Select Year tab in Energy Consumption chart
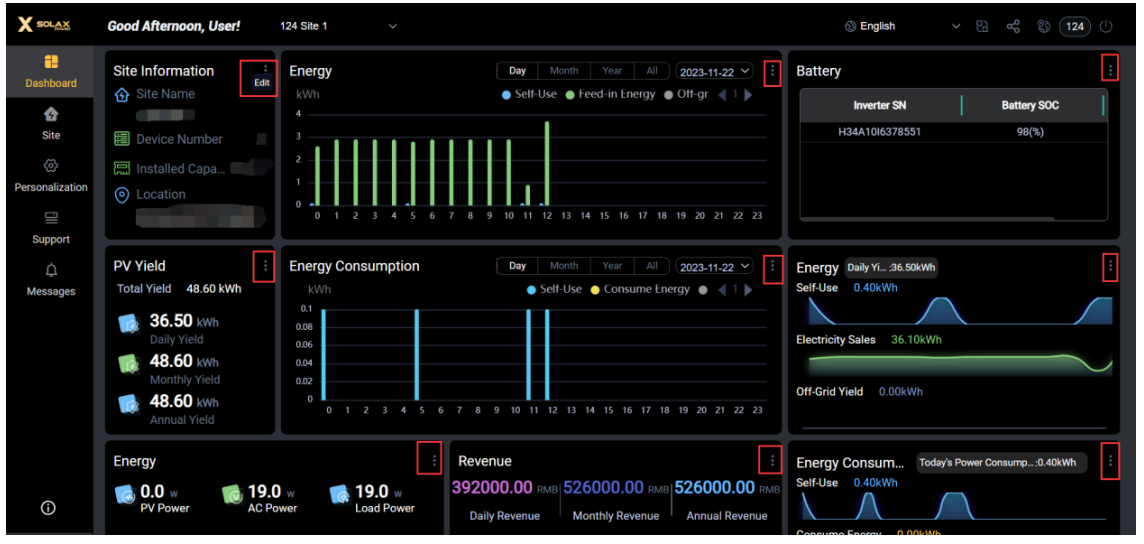This screenshot has height=544, width=1144. pos(612,266)
